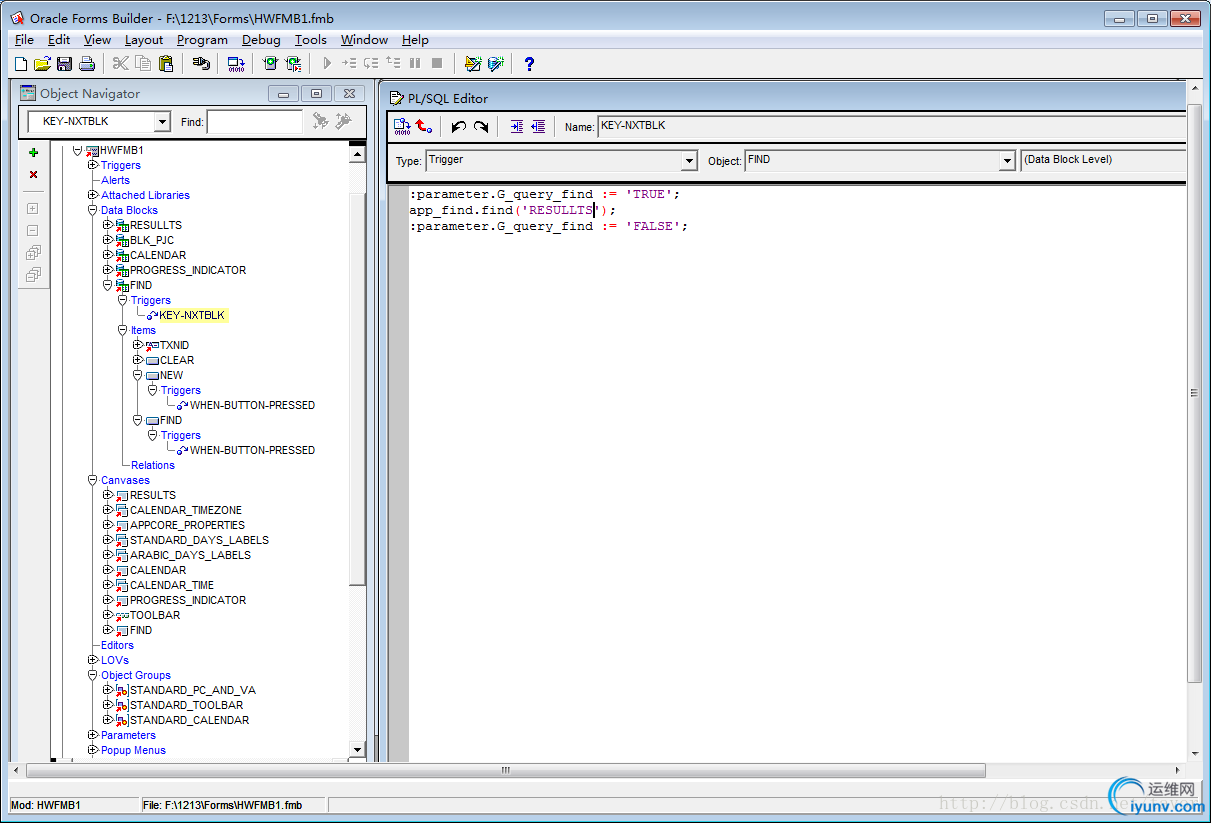The image size is (1211, 823).
Task: Select the Alerts node in the tree
Action: [115, 180]
